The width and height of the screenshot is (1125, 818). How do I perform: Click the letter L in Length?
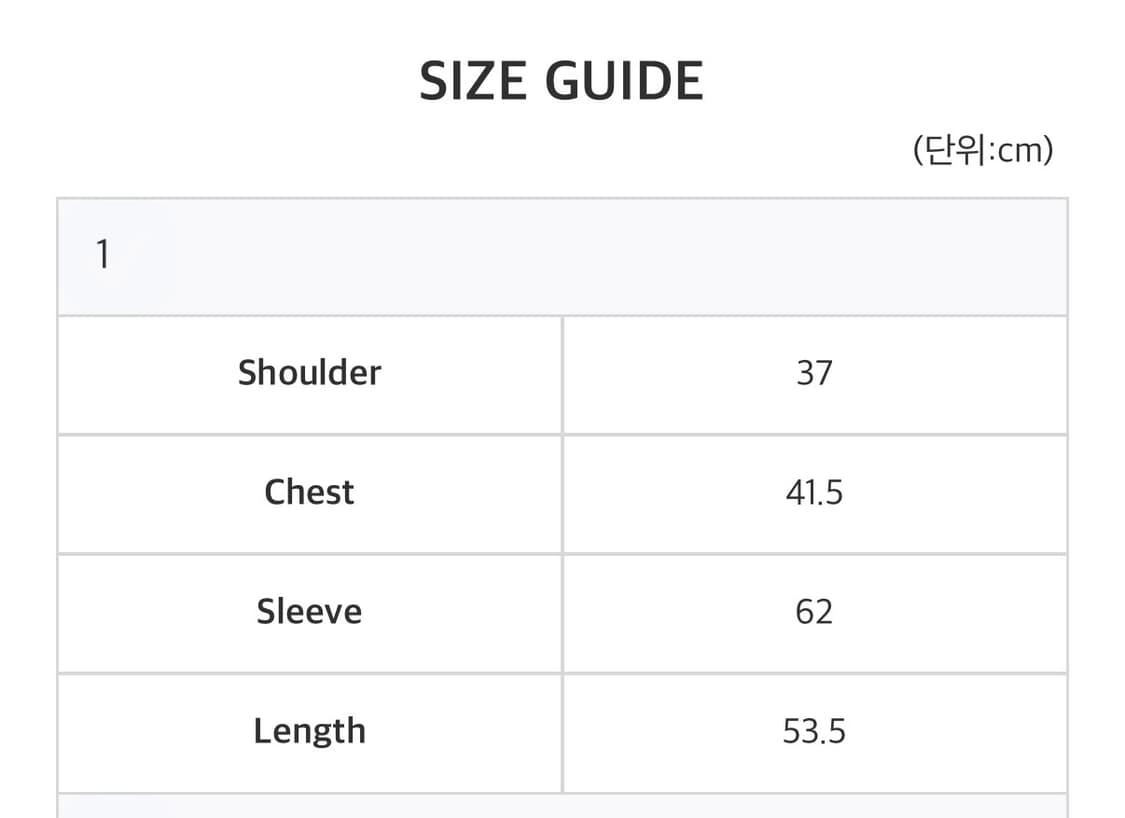pos(262,731)
